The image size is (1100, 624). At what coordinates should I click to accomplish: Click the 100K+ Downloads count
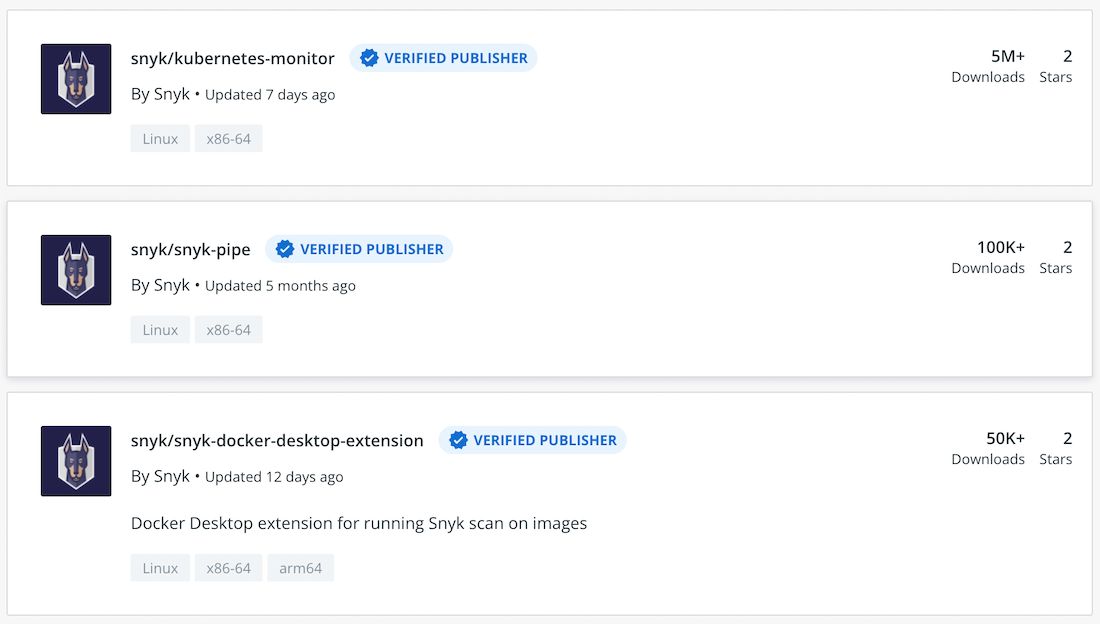click(988, 257)
